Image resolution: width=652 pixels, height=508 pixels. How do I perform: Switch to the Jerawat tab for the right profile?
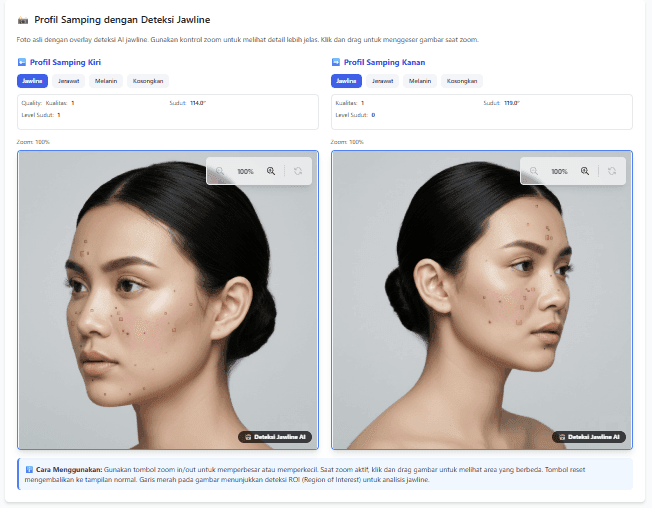[x=383, y=81]
